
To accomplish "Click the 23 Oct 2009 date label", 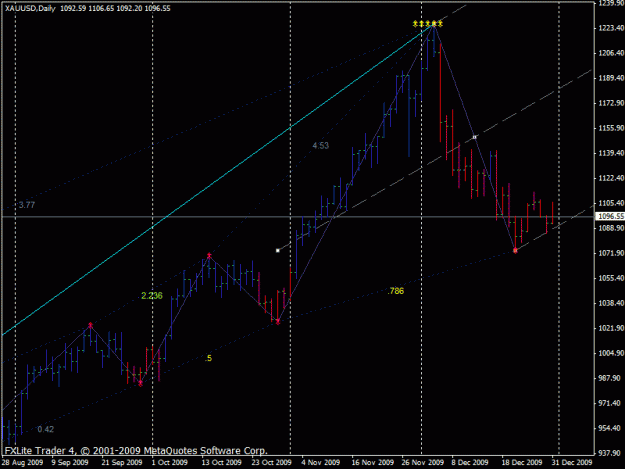I will click(x=271, y=463).
